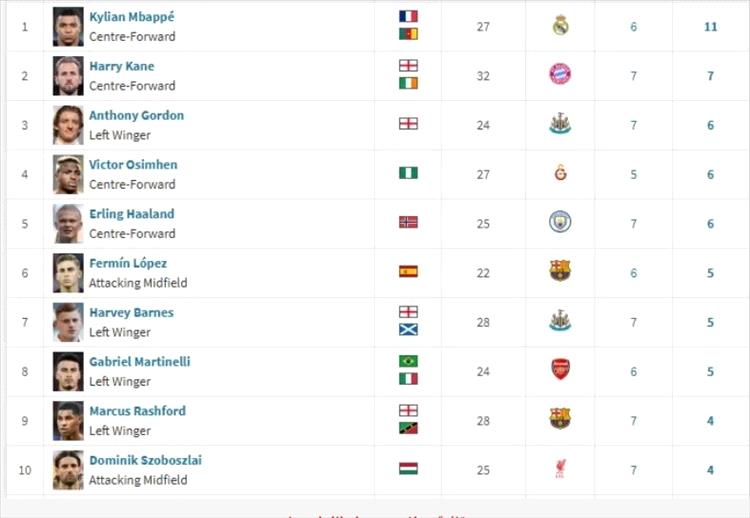Viewport: 750px width, 518px height.
Task: Click Kylian Mbappé's portrait thumbnail
Action: click(x=68, y=26)
